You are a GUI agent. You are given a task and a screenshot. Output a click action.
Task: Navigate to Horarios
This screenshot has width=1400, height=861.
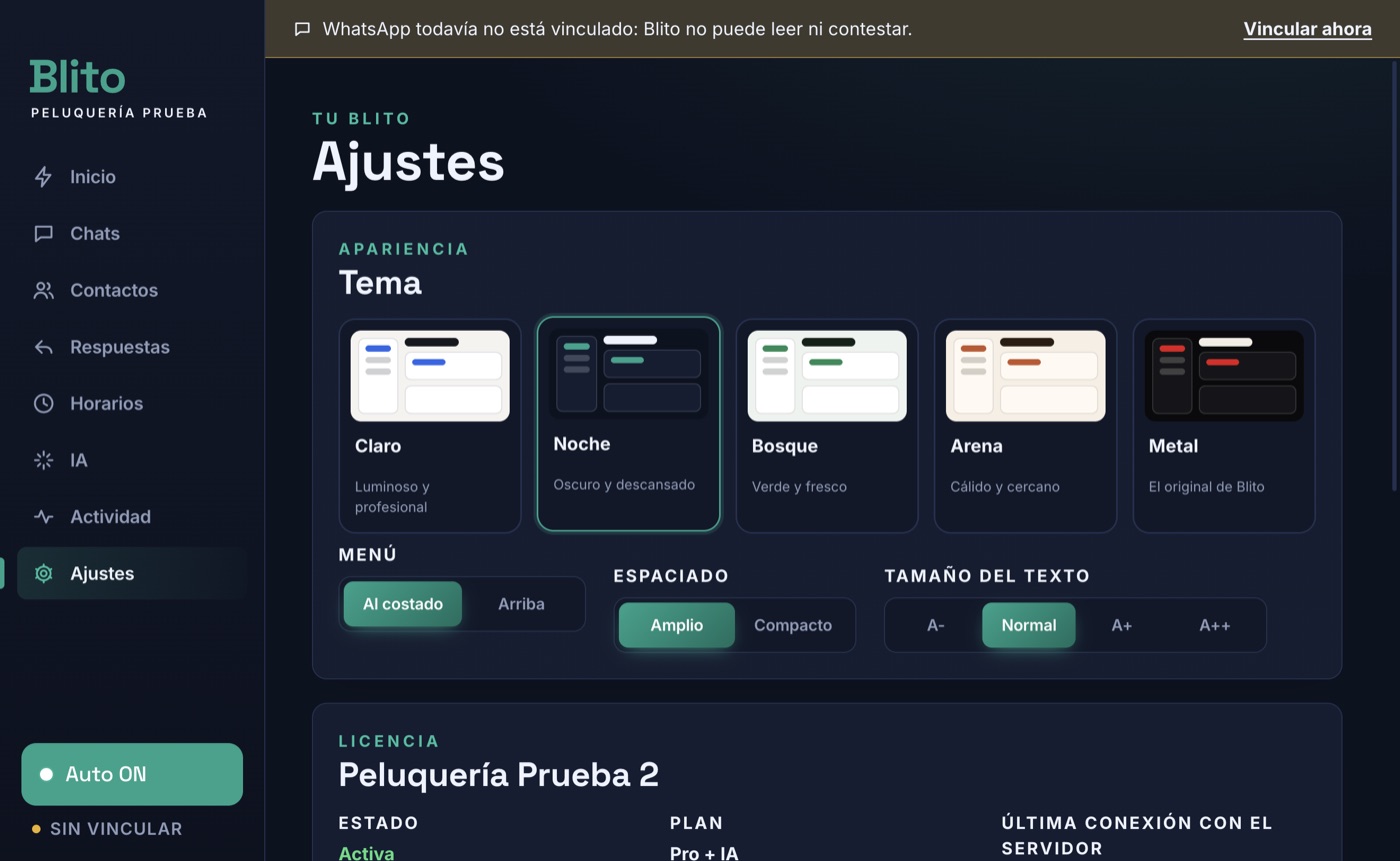pyautogui.click(x=132, y=404)
